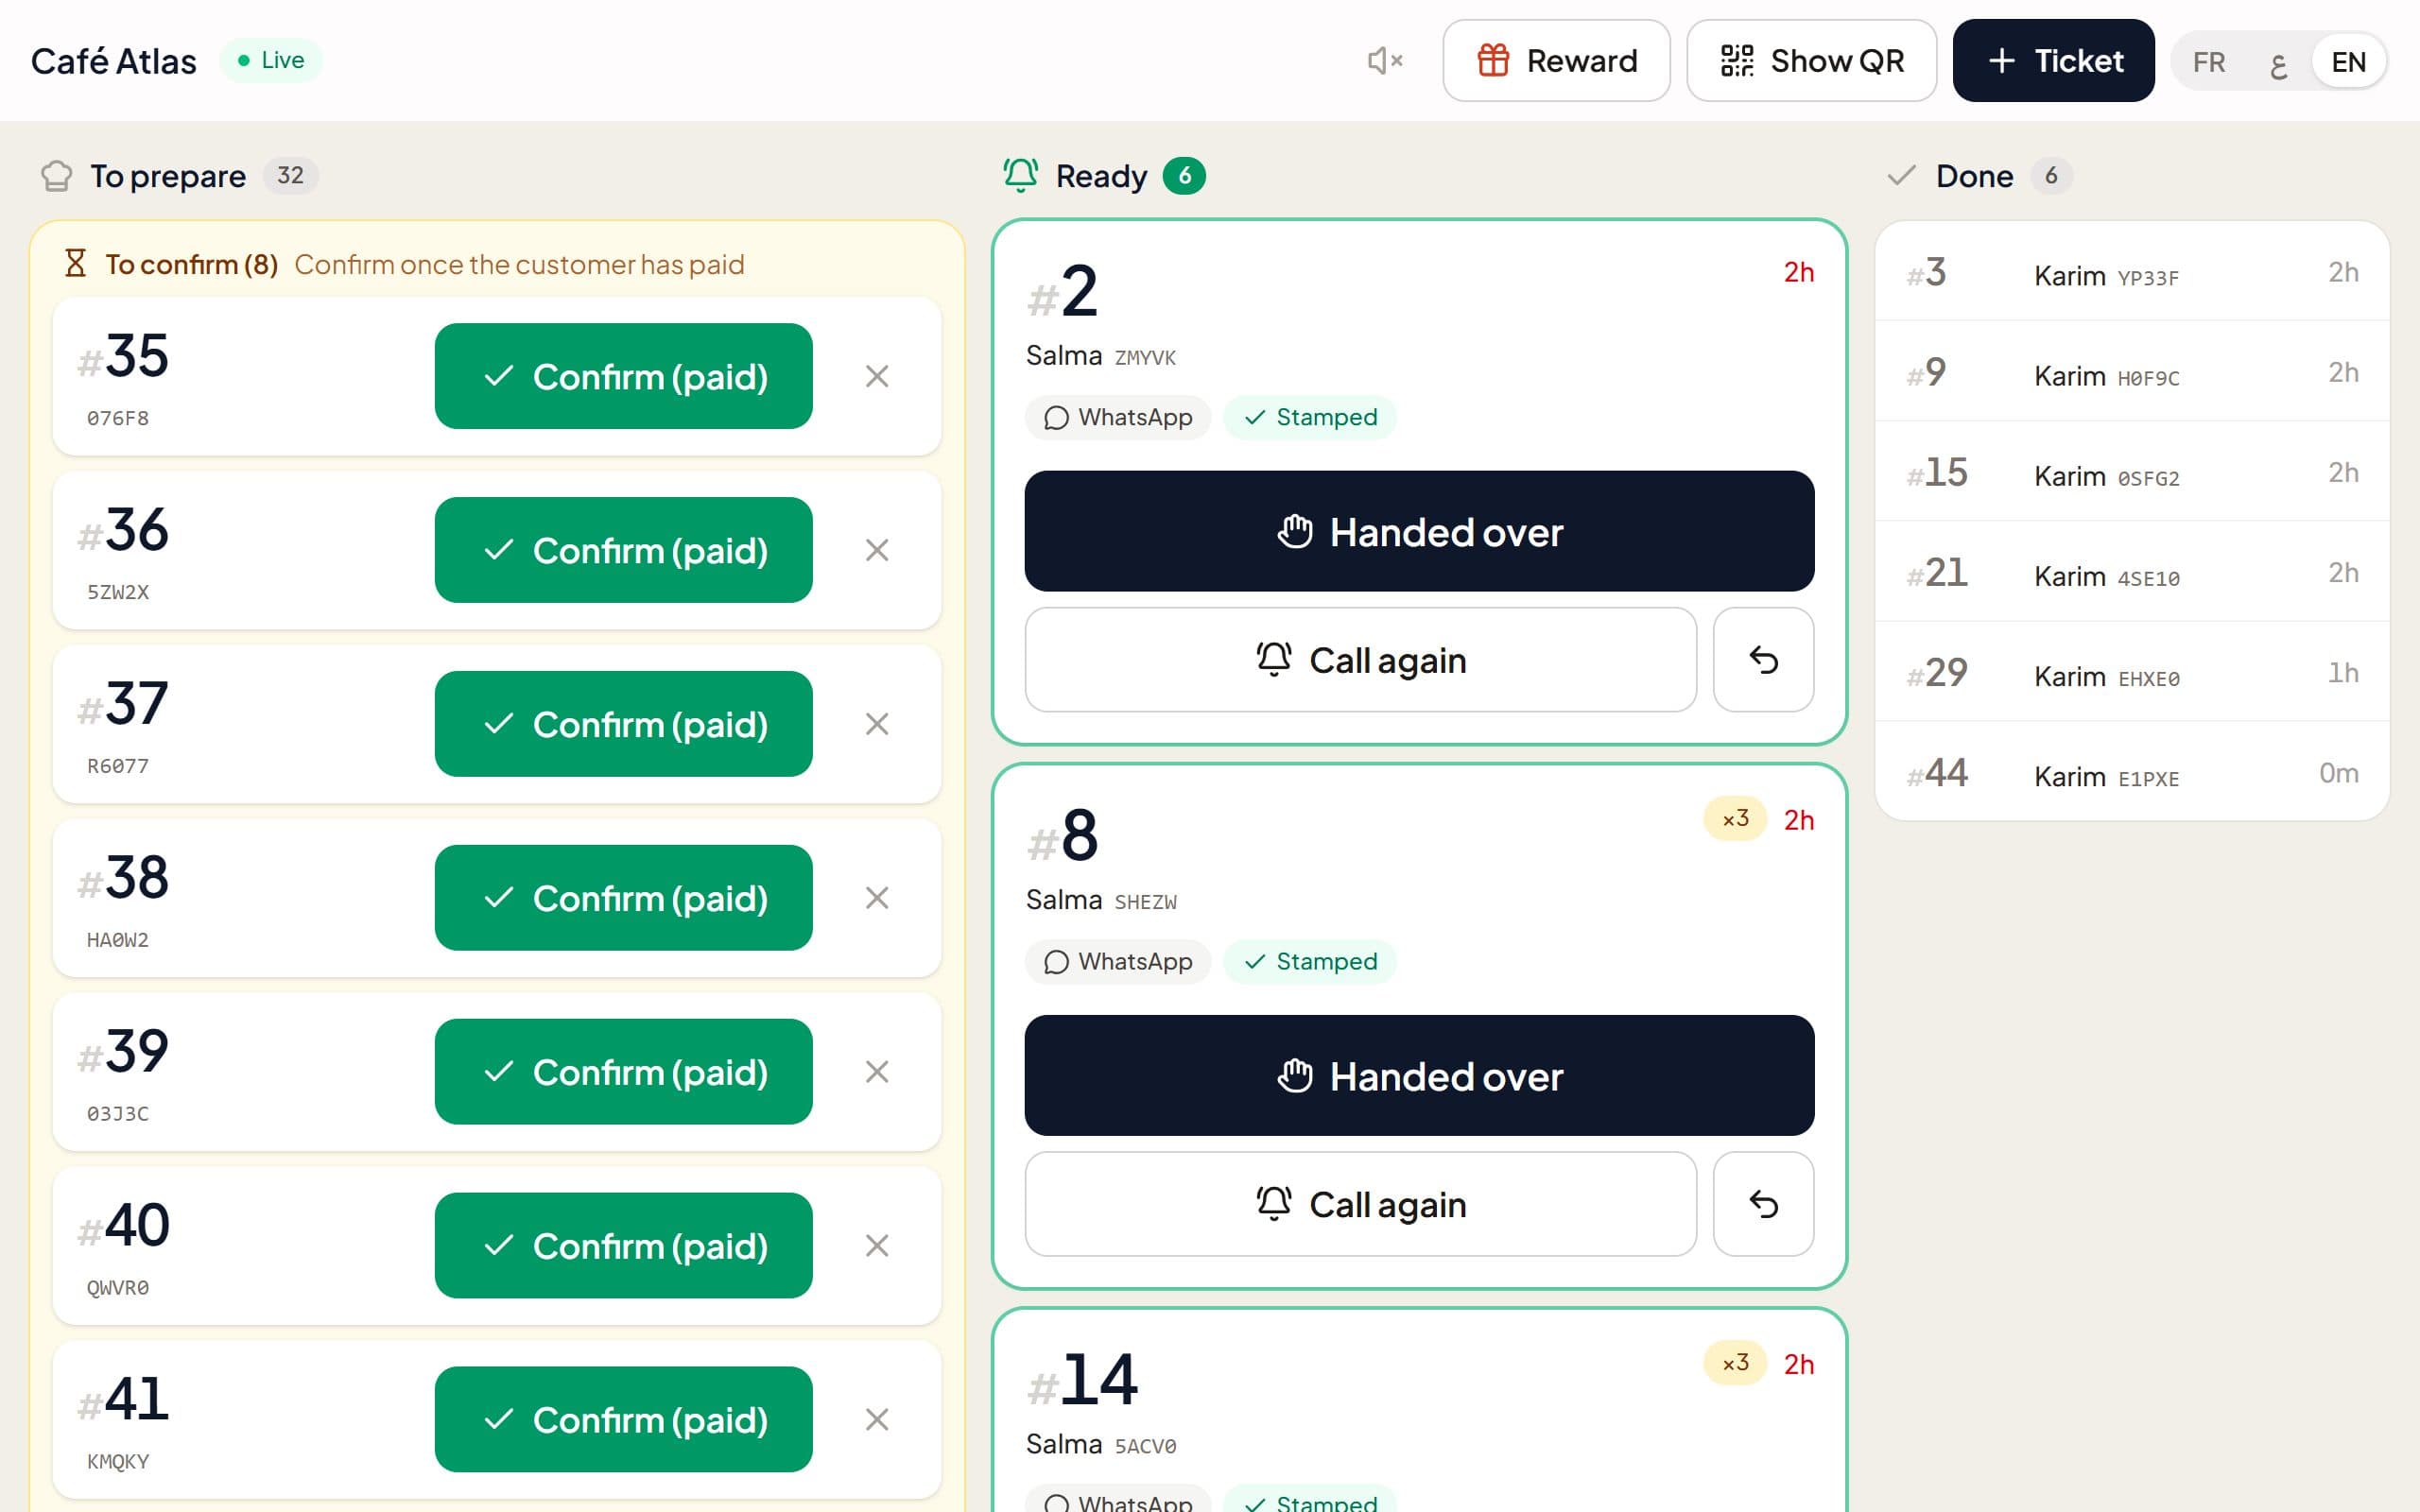This screenshot has height=1512, width=2420.
Task: Dismiss ticket #36 with X
Action: (877, 550)
